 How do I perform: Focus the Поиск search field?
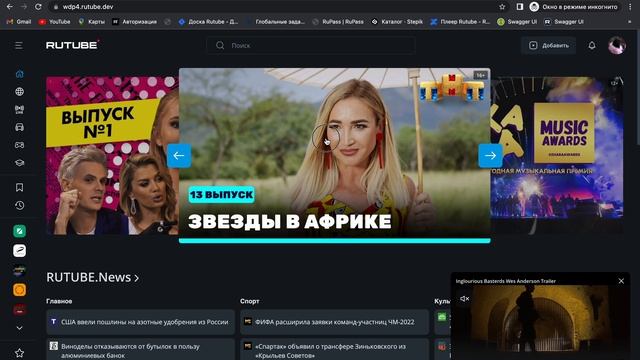click(311, 45)
